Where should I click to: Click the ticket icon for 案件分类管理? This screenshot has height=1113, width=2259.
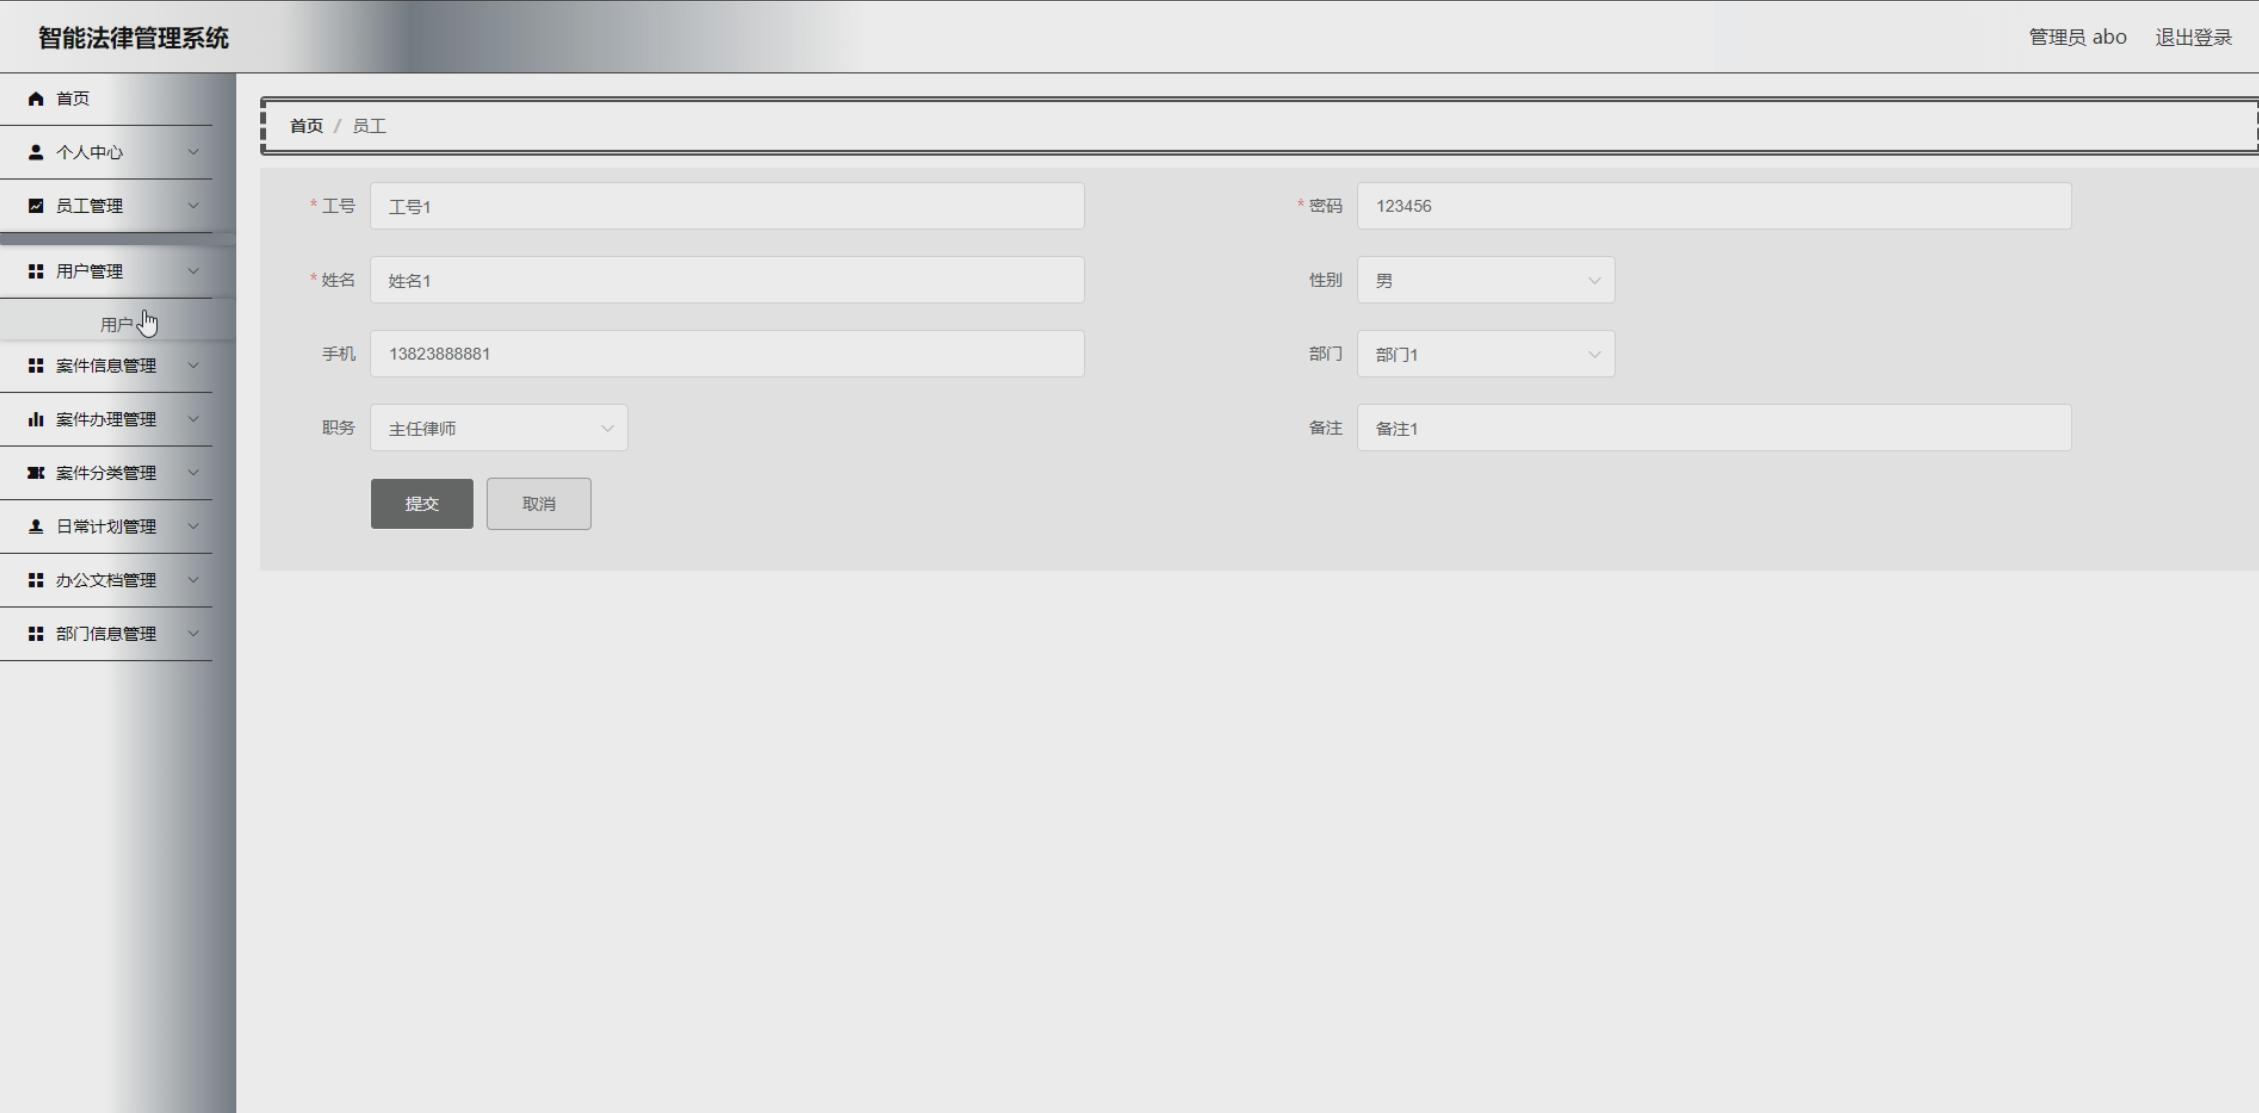coord(36,473)
